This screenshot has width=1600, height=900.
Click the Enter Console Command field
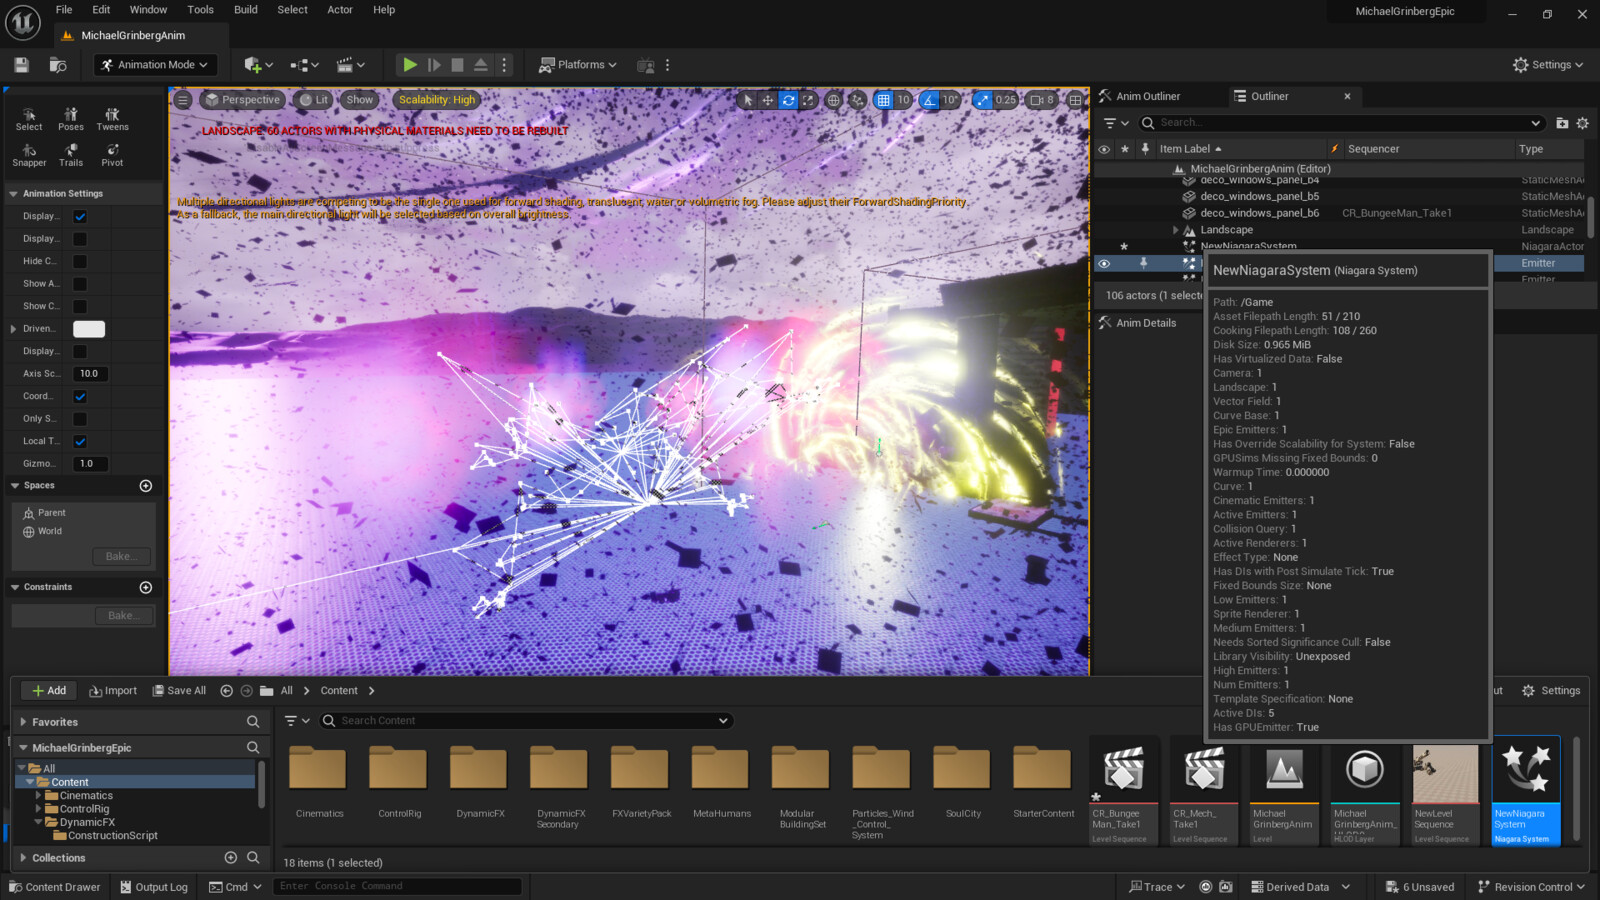tap(397, 886)
